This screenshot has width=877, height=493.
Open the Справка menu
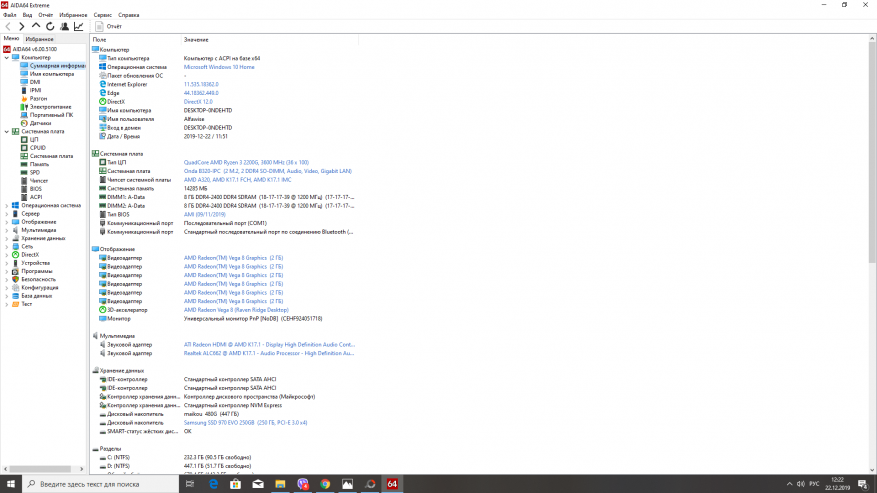(x=129, y=15)
